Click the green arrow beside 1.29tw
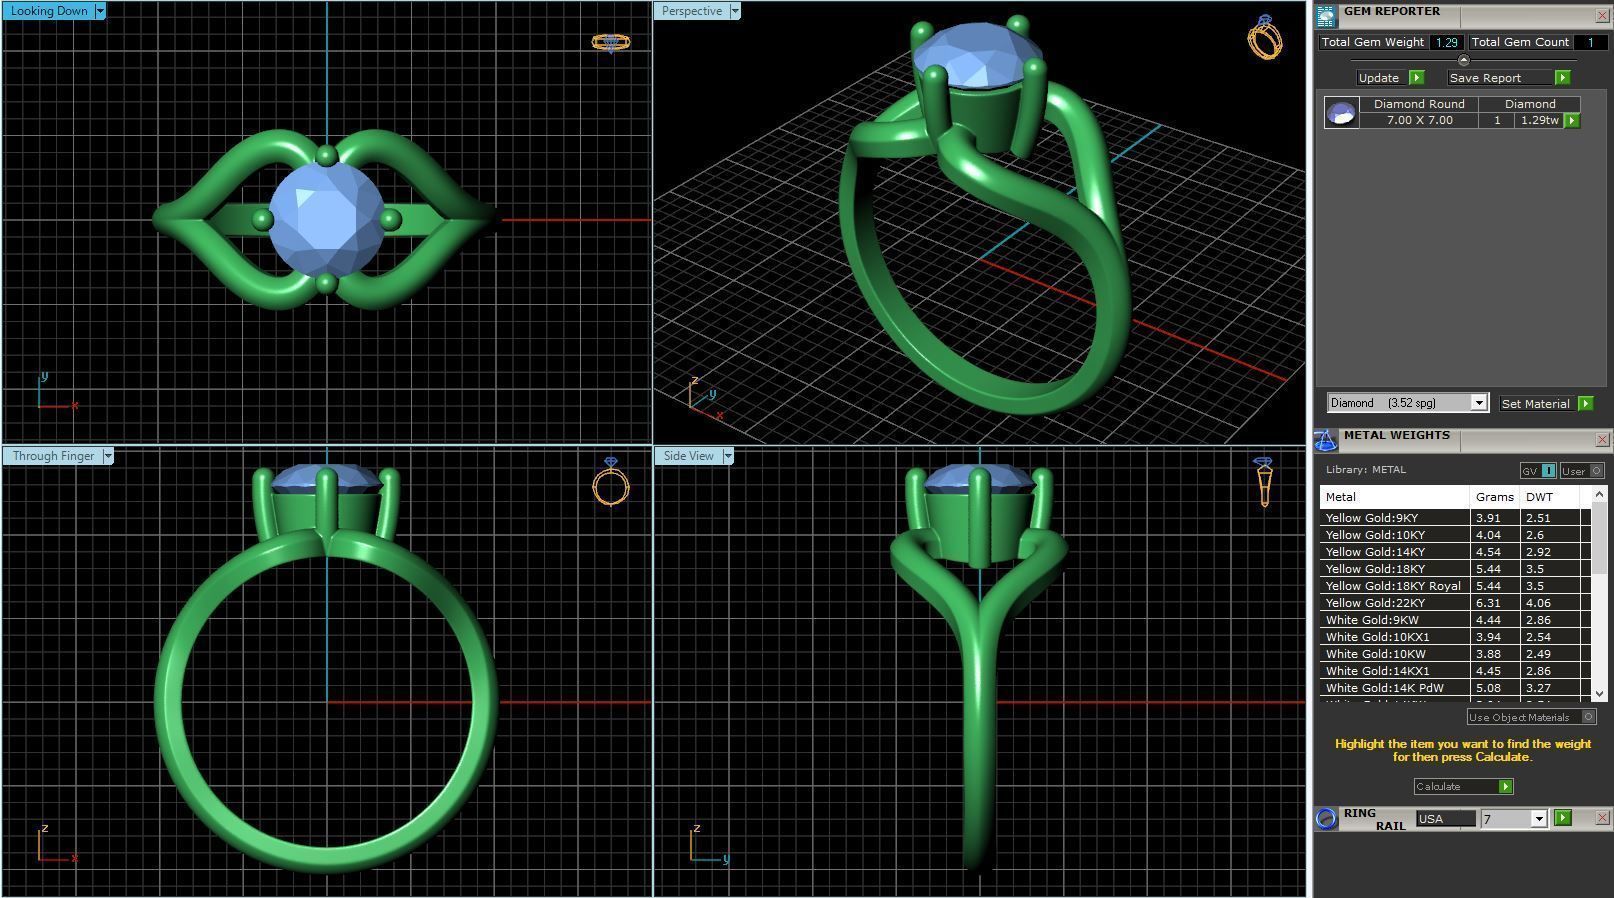Viewport: 1614px width, 898px height. tap(1572, 120)
